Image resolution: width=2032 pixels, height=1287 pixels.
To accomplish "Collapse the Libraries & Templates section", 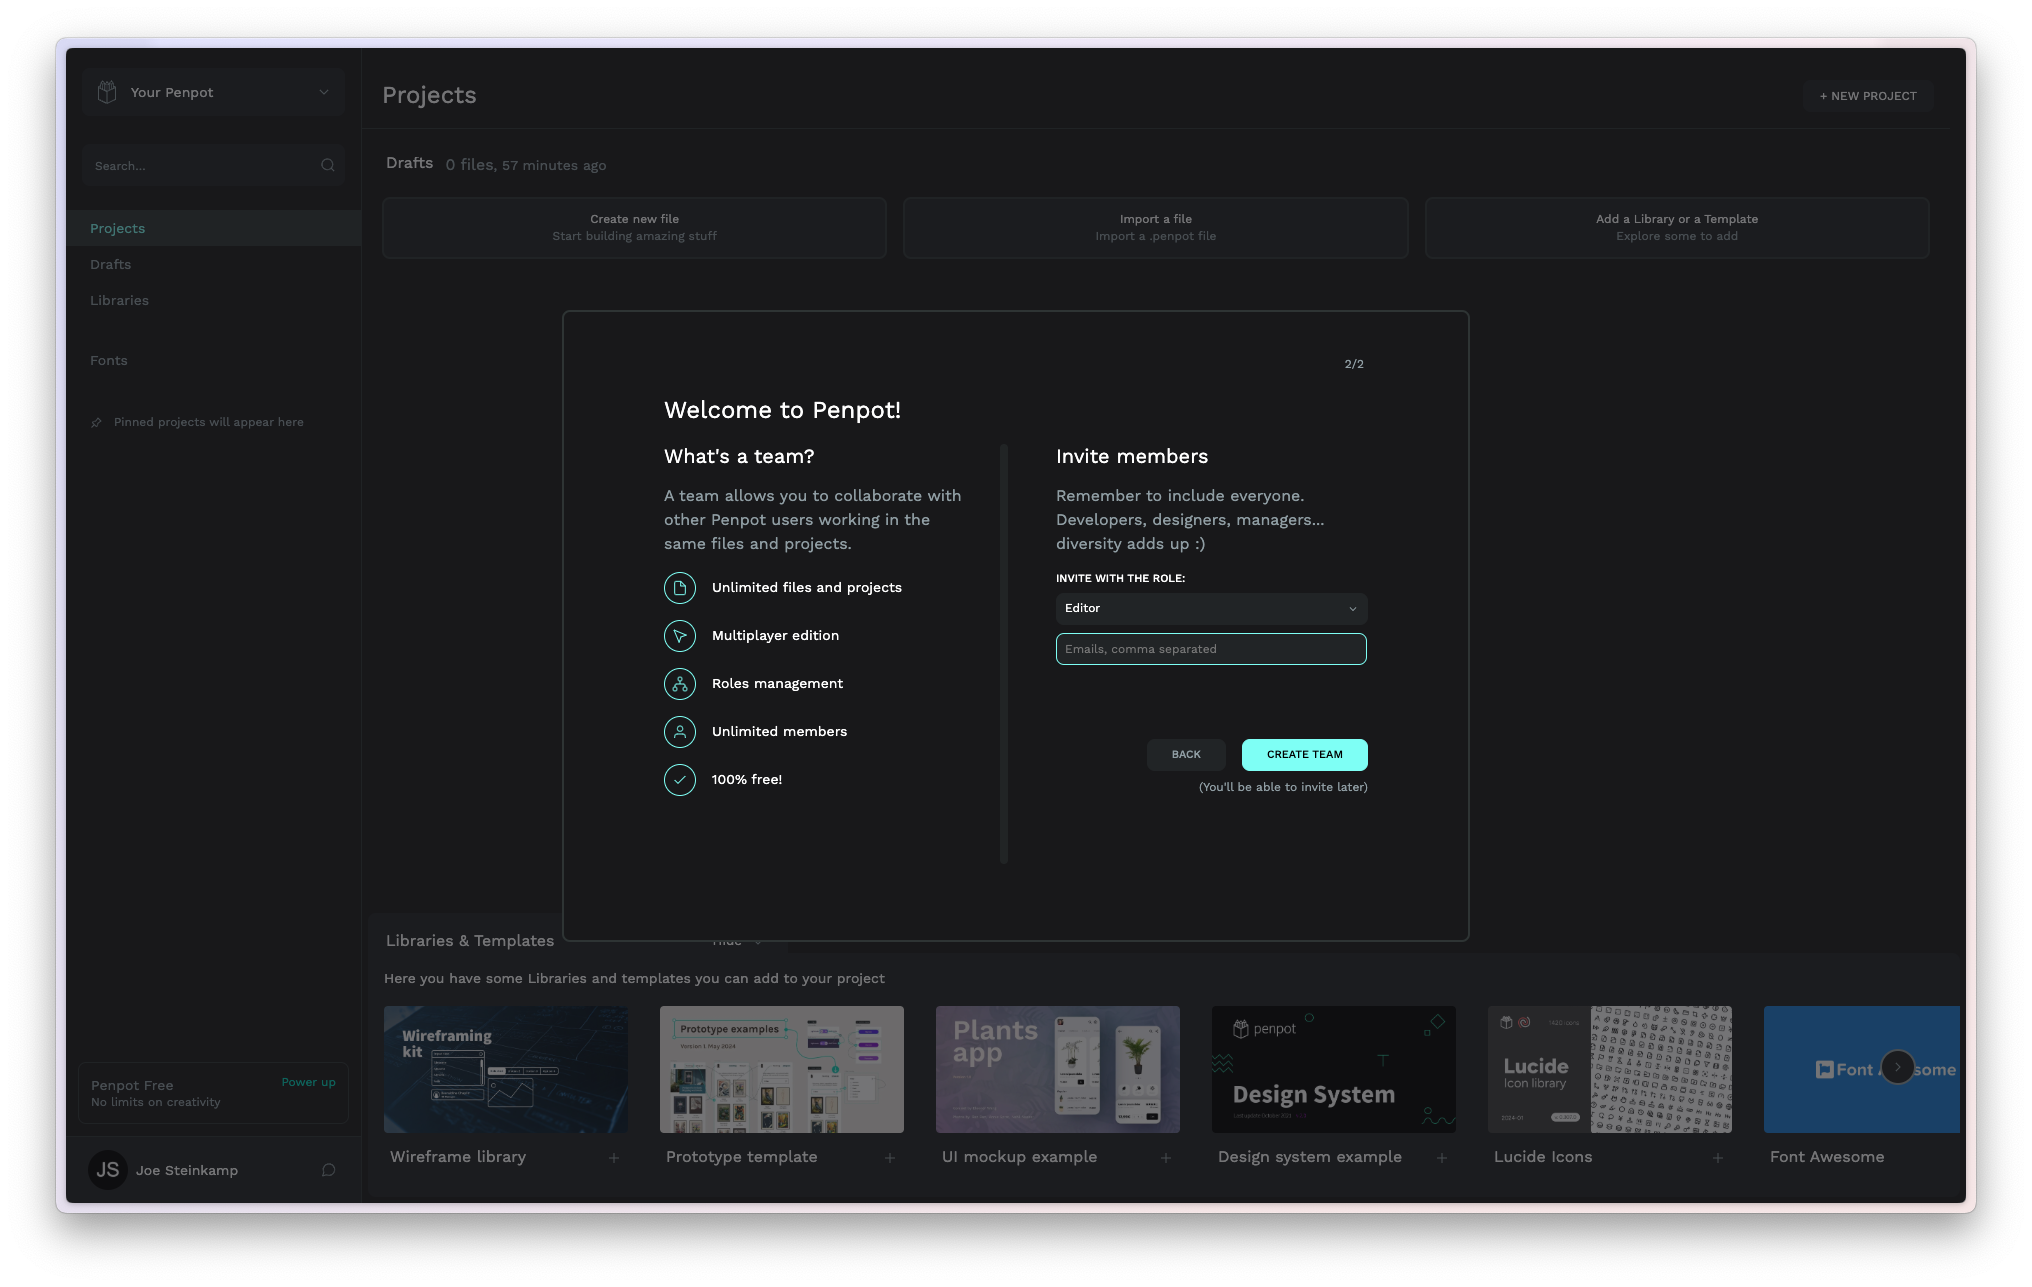I will pyautogui.click(x=738, y=942).
